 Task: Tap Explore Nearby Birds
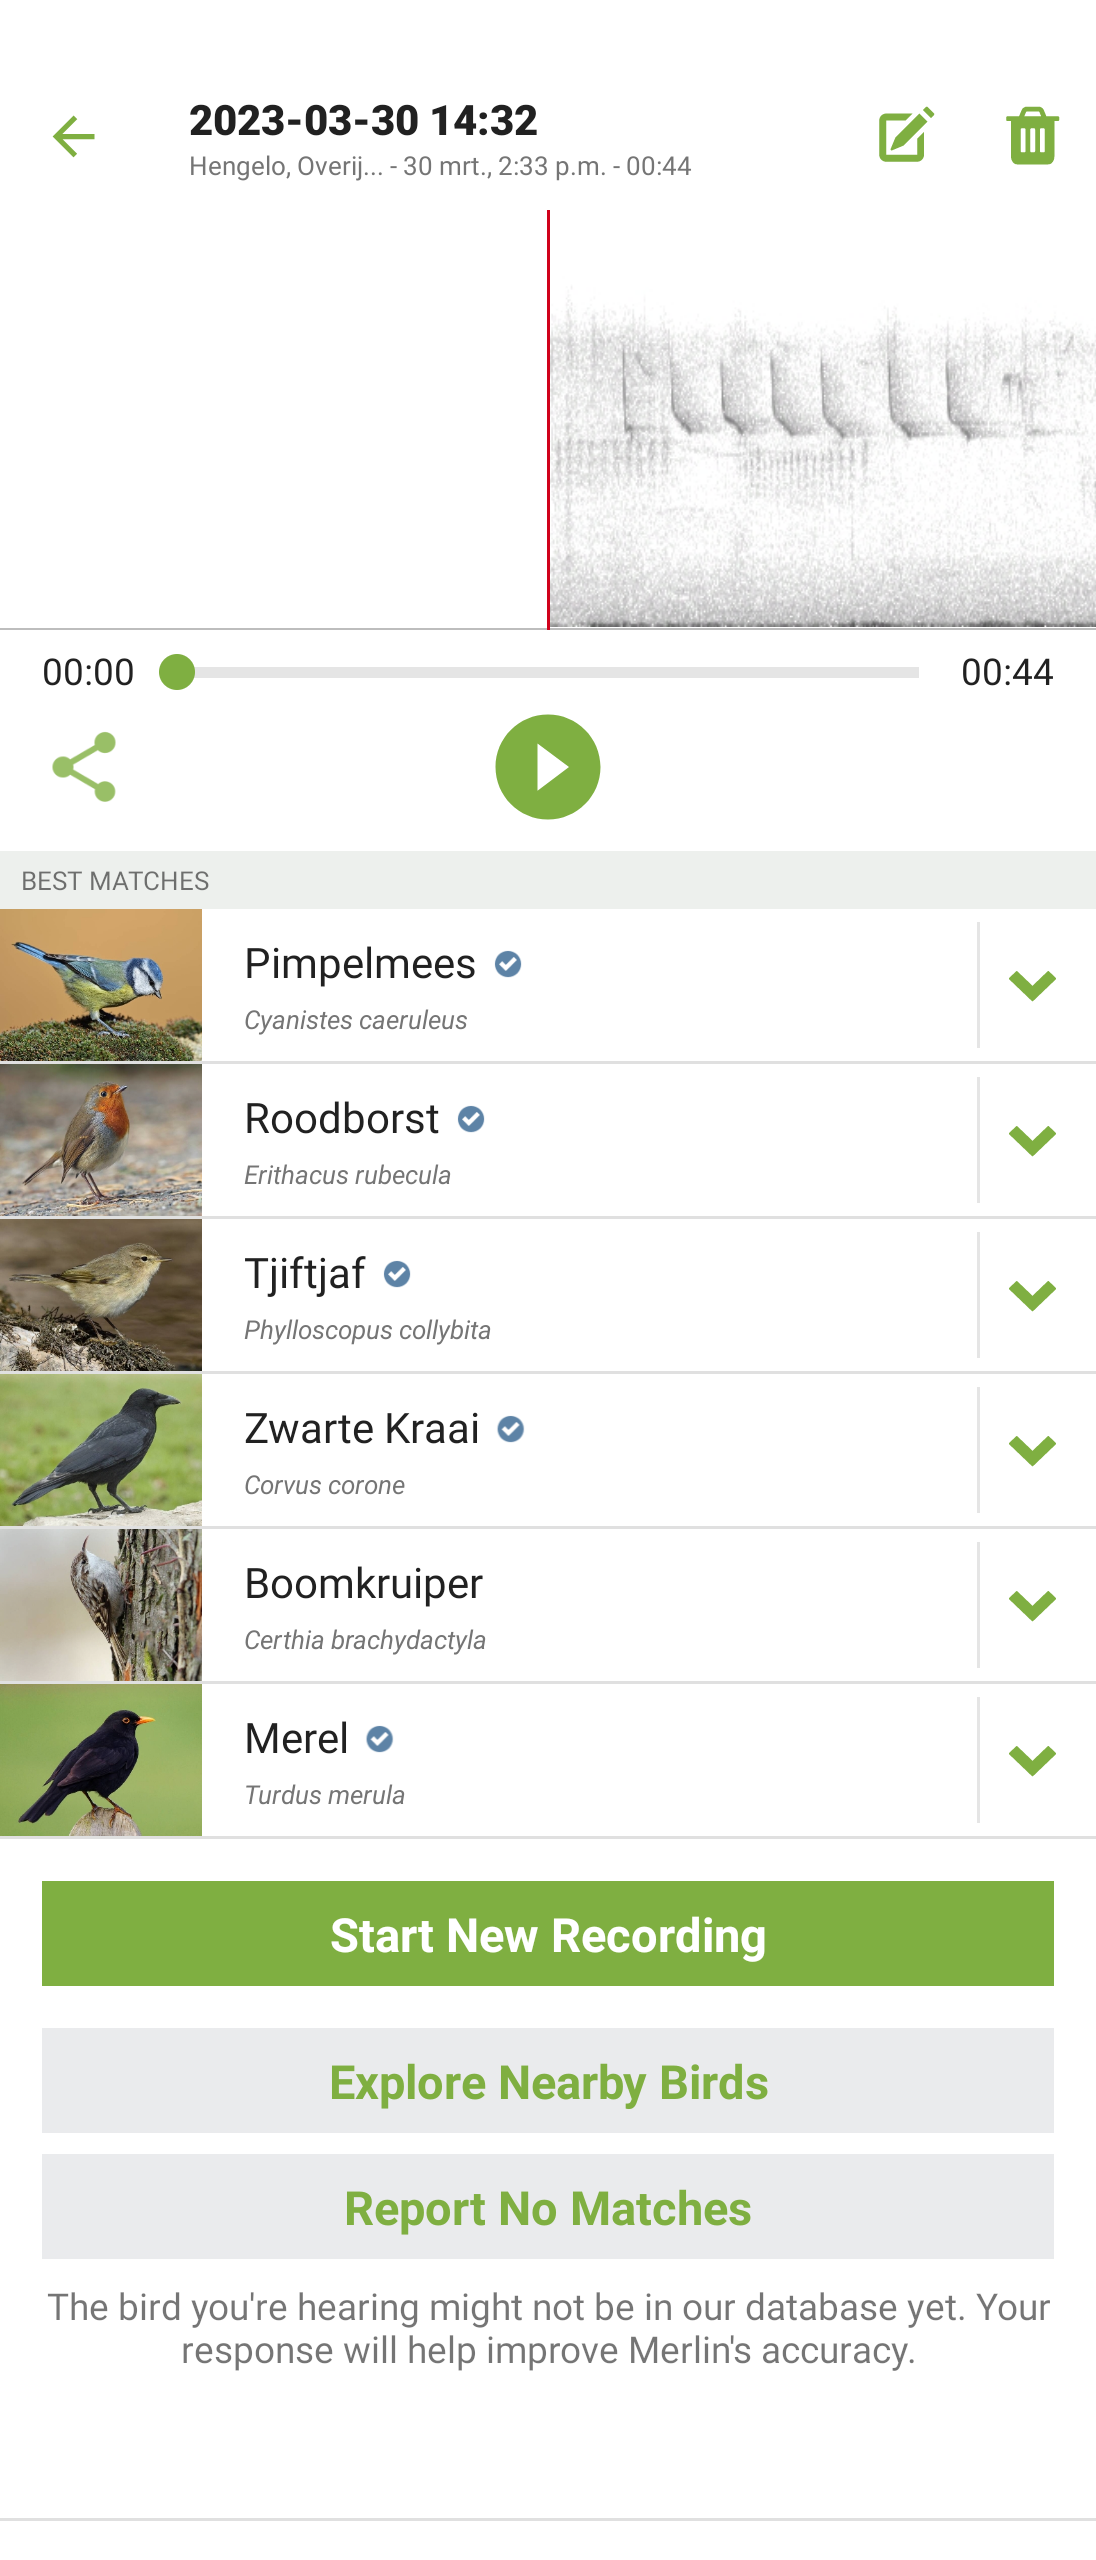coord(548,2082)
